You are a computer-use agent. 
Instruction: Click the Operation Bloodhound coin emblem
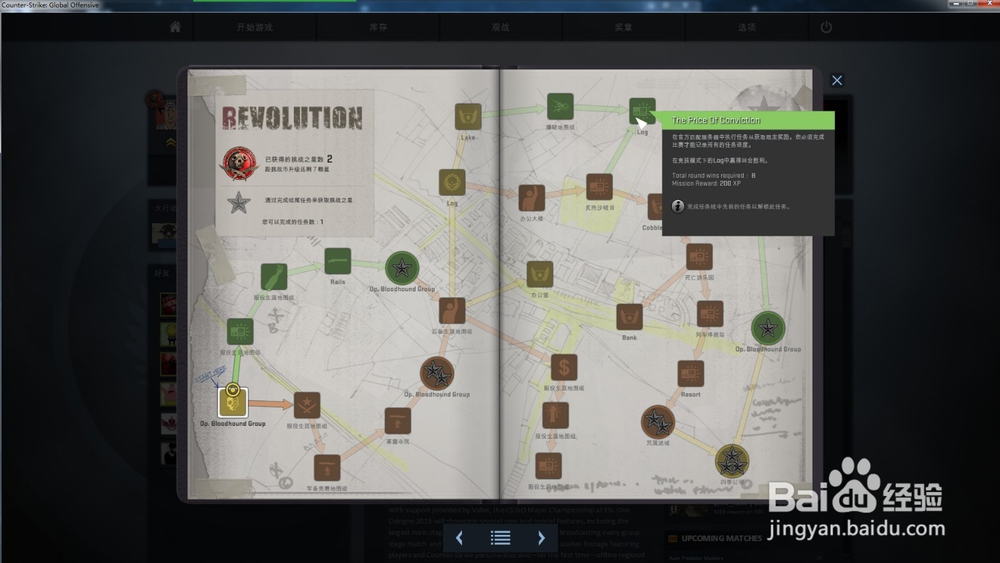[x=239, y=164]
